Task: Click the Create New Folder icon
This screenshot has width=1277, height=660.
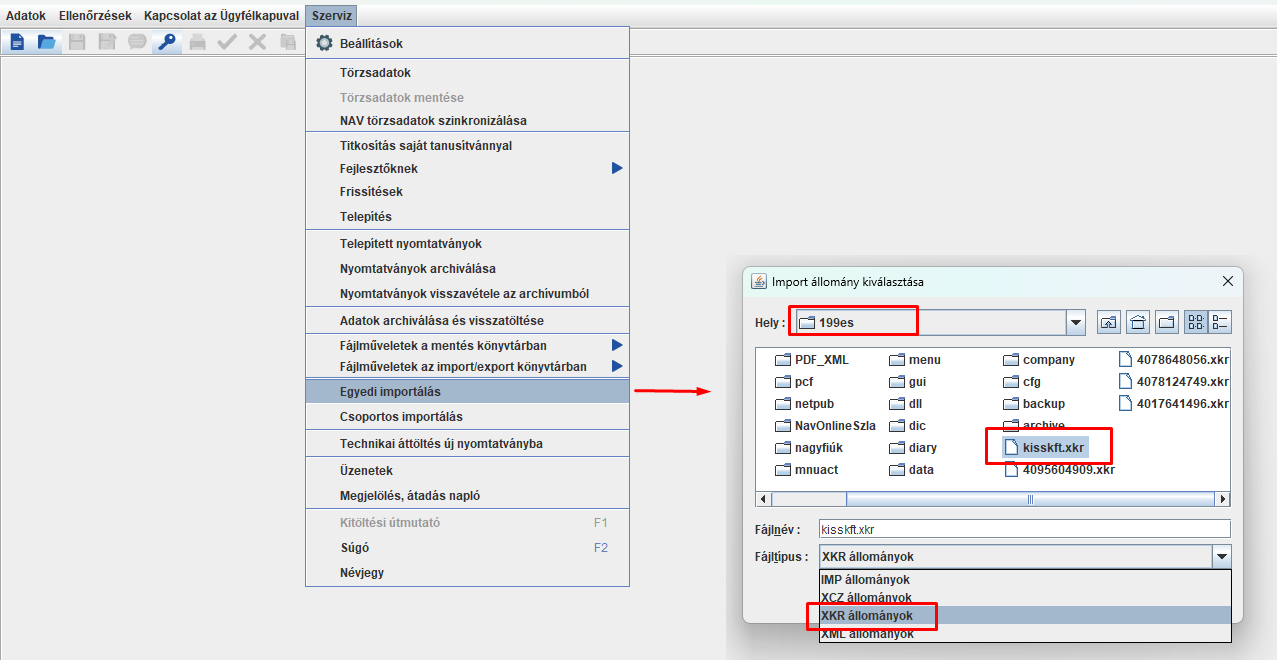Action: [1167, 322]
